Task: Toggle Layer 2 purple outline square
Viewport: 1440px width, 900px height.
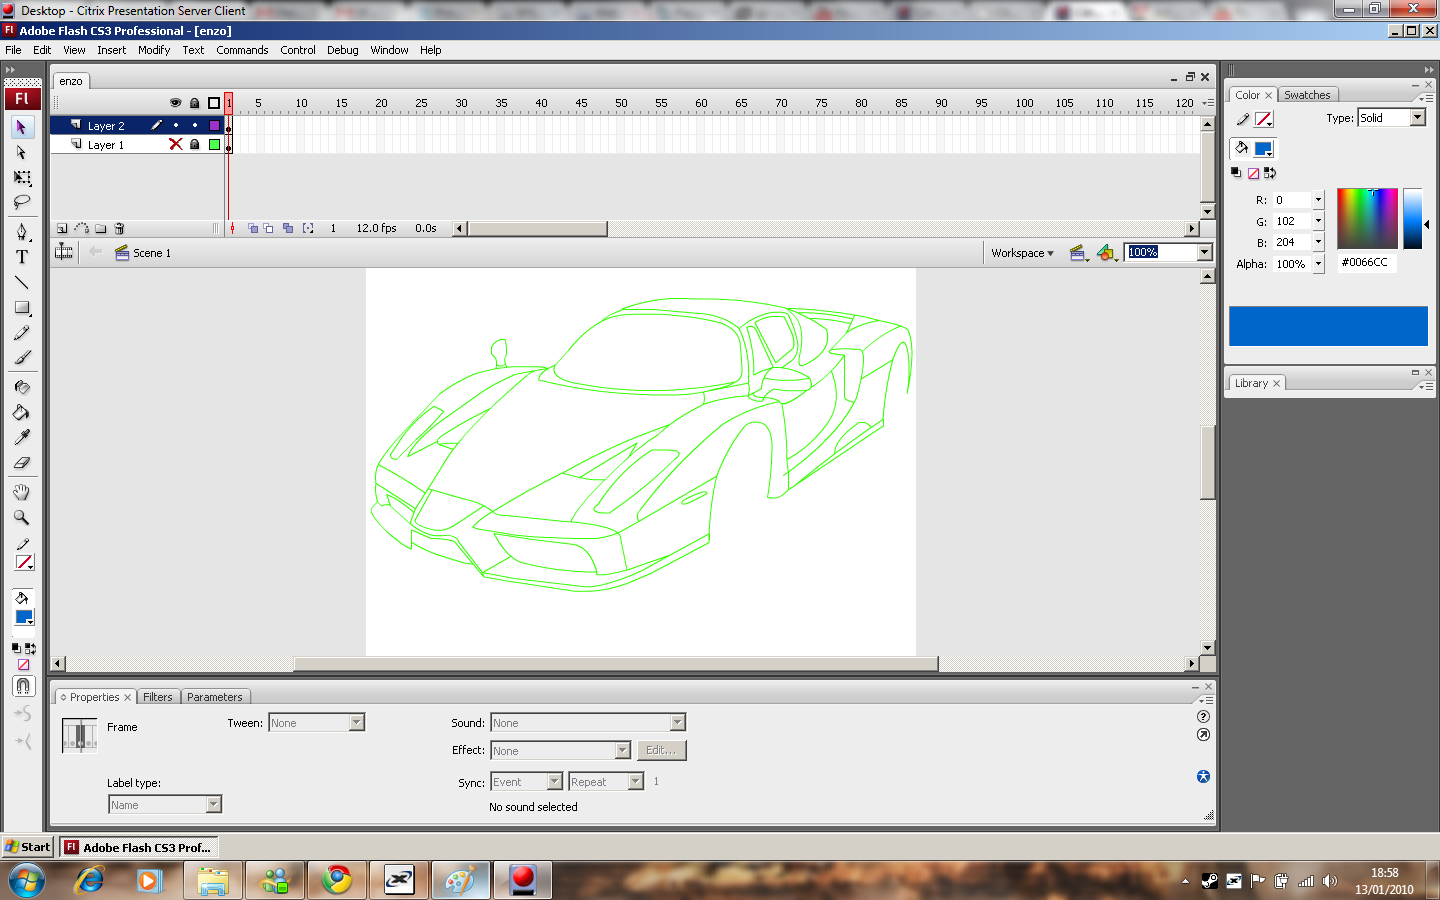Action: (214, 126)
